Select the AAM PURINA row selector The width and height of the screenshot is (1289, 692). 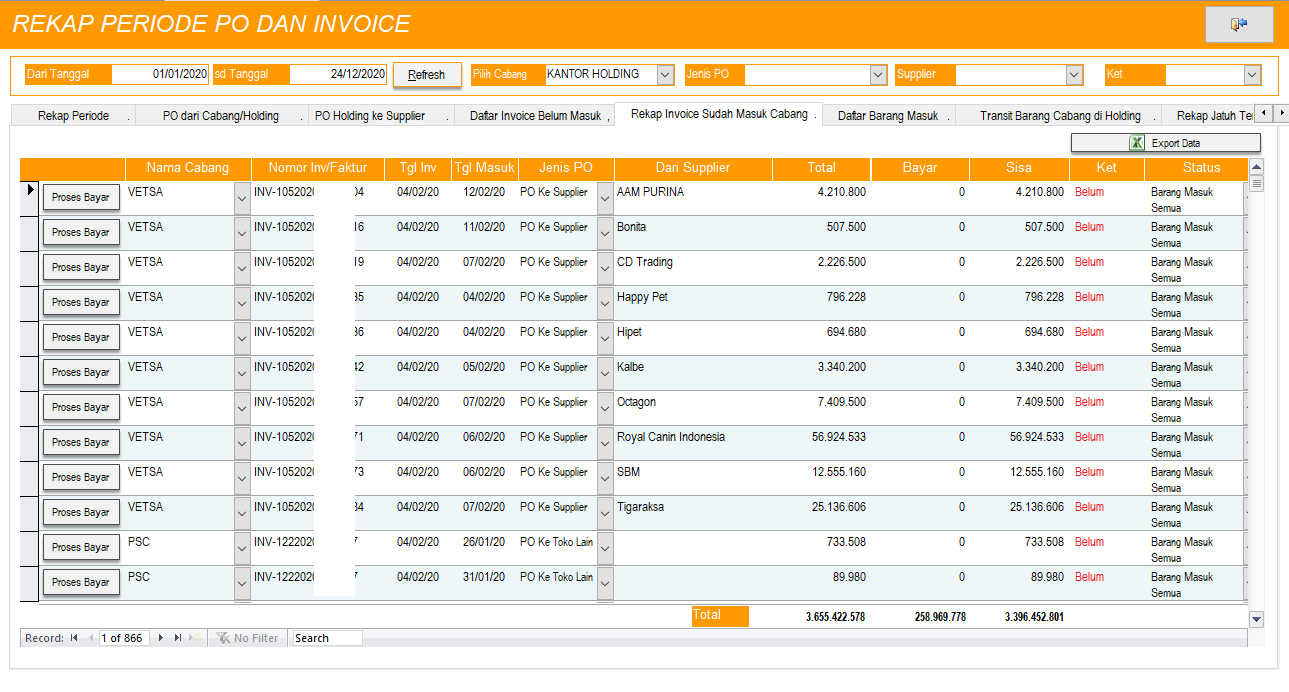tap(30, 197)
